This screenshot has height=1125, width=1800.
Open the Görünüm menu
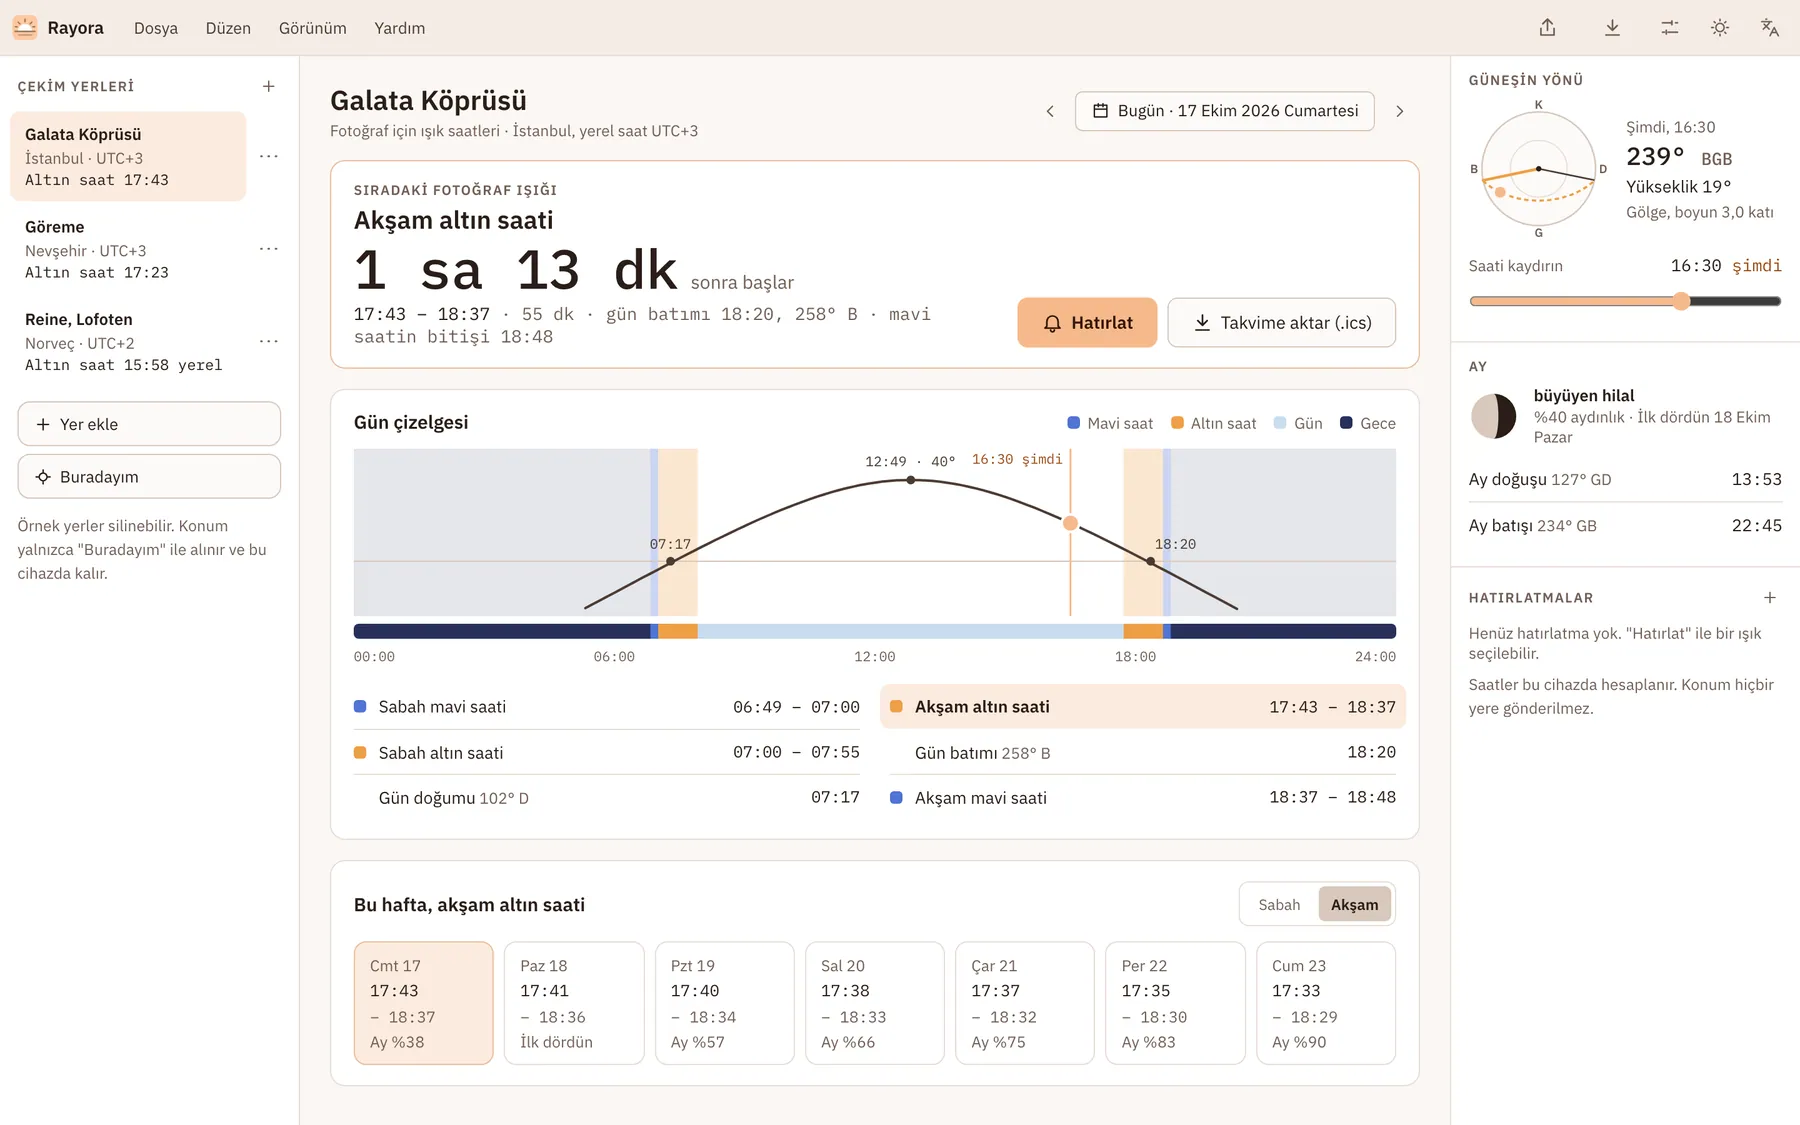[x=313, y=28]
